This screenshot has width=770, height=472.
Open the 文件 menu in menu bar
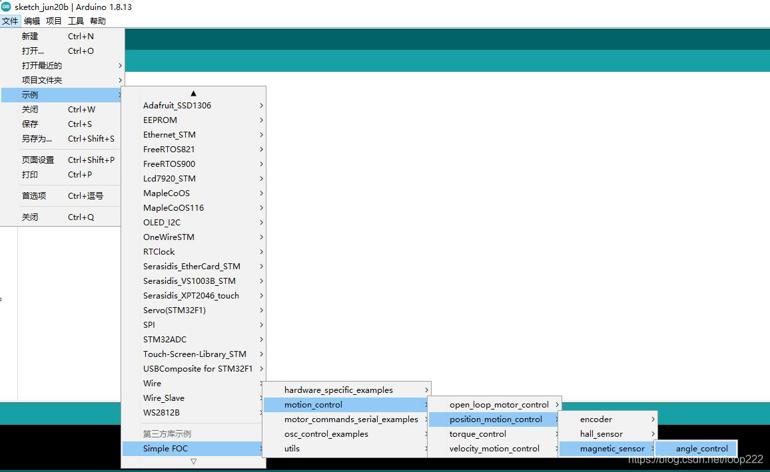[x=10, y=21]
